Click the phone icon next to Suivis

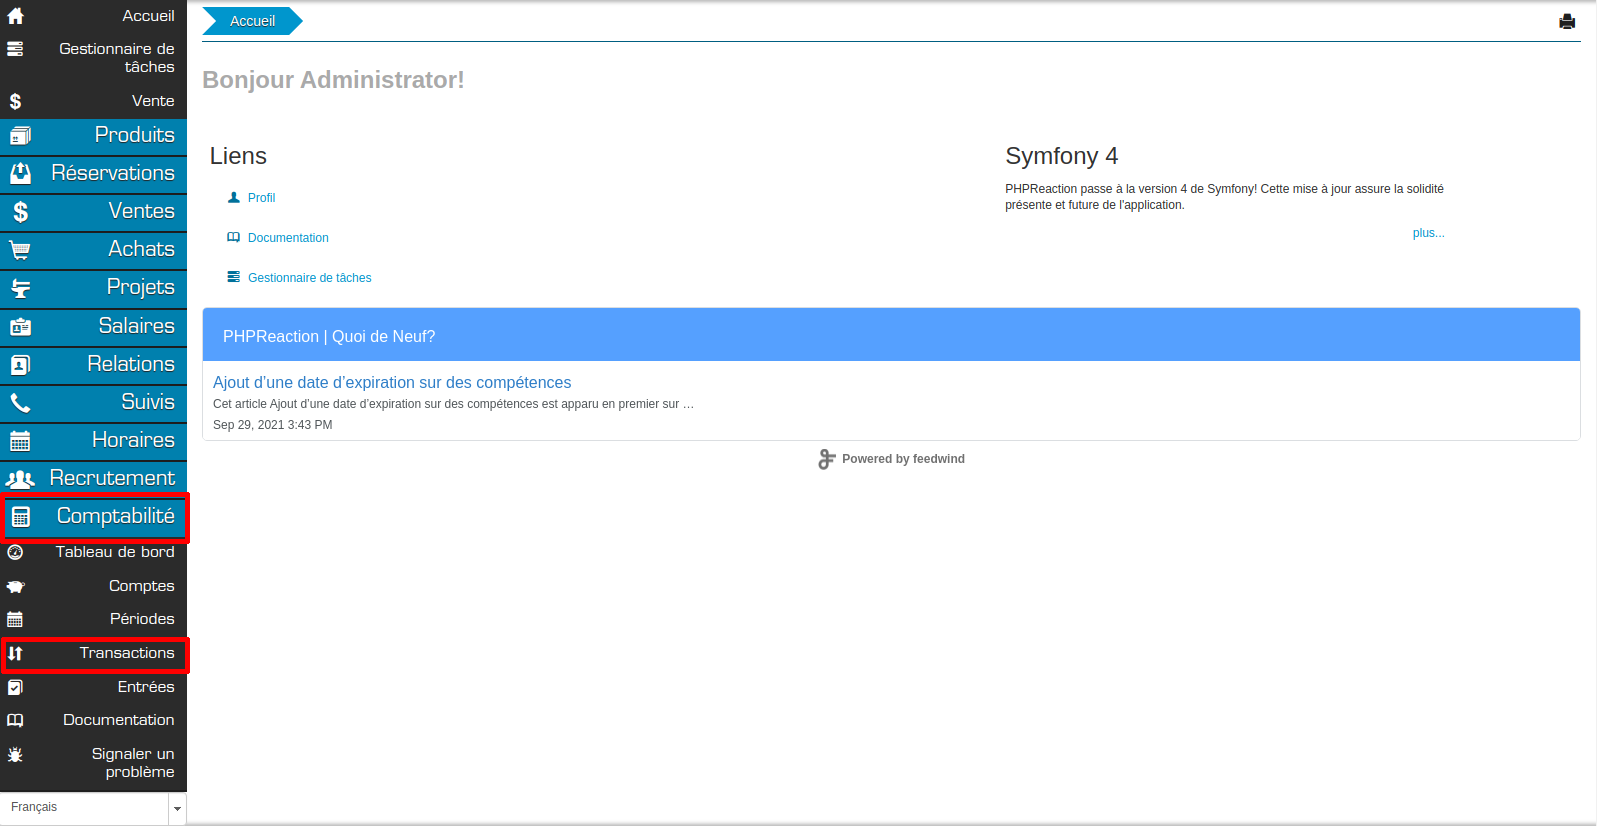pos(20,403)
